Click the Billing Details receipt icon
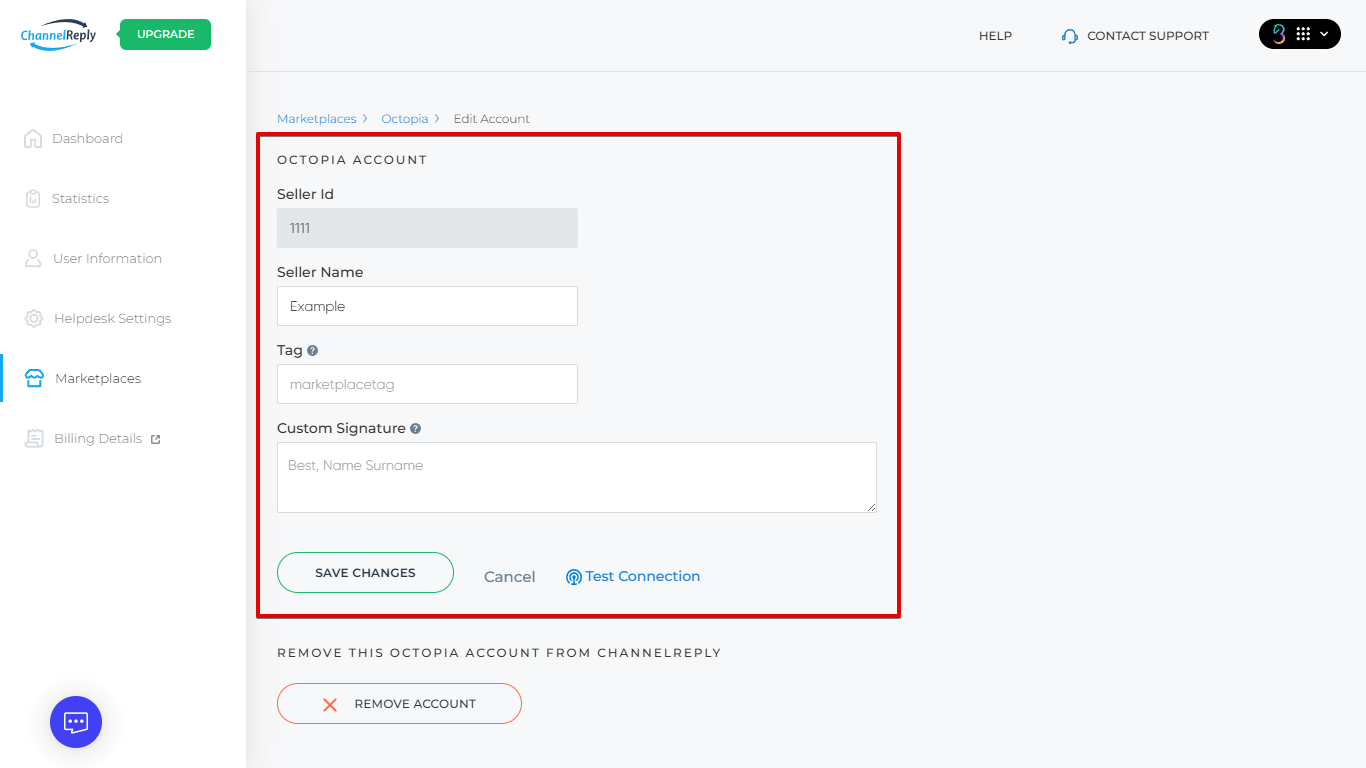This screenshot has height=768, width=1366. [34, 438]
